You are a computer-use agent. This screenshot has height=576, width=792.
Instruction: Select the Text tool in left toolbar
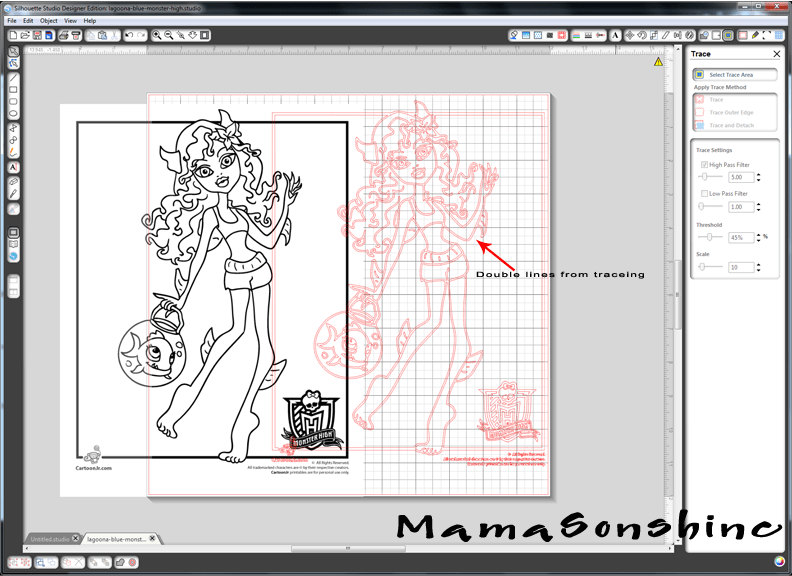coord(14,167)
